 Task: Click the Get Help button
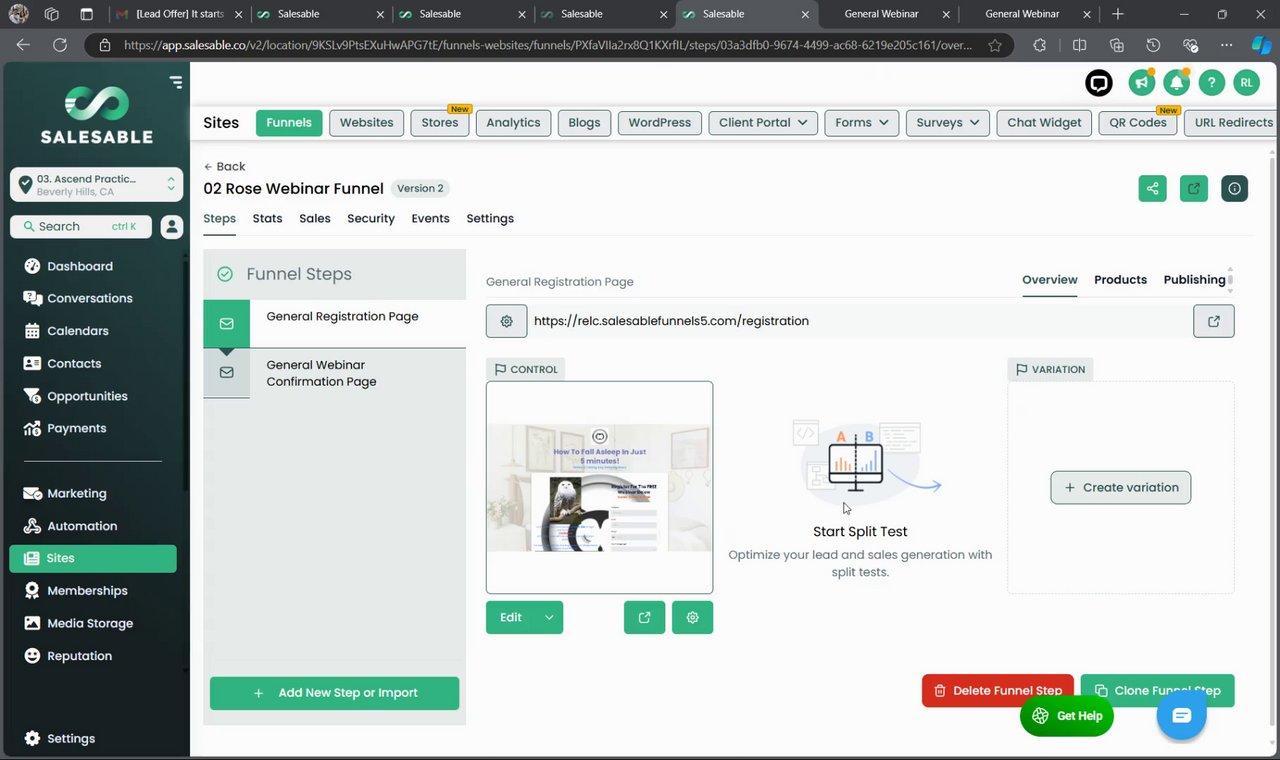(x=1066, y=716)
